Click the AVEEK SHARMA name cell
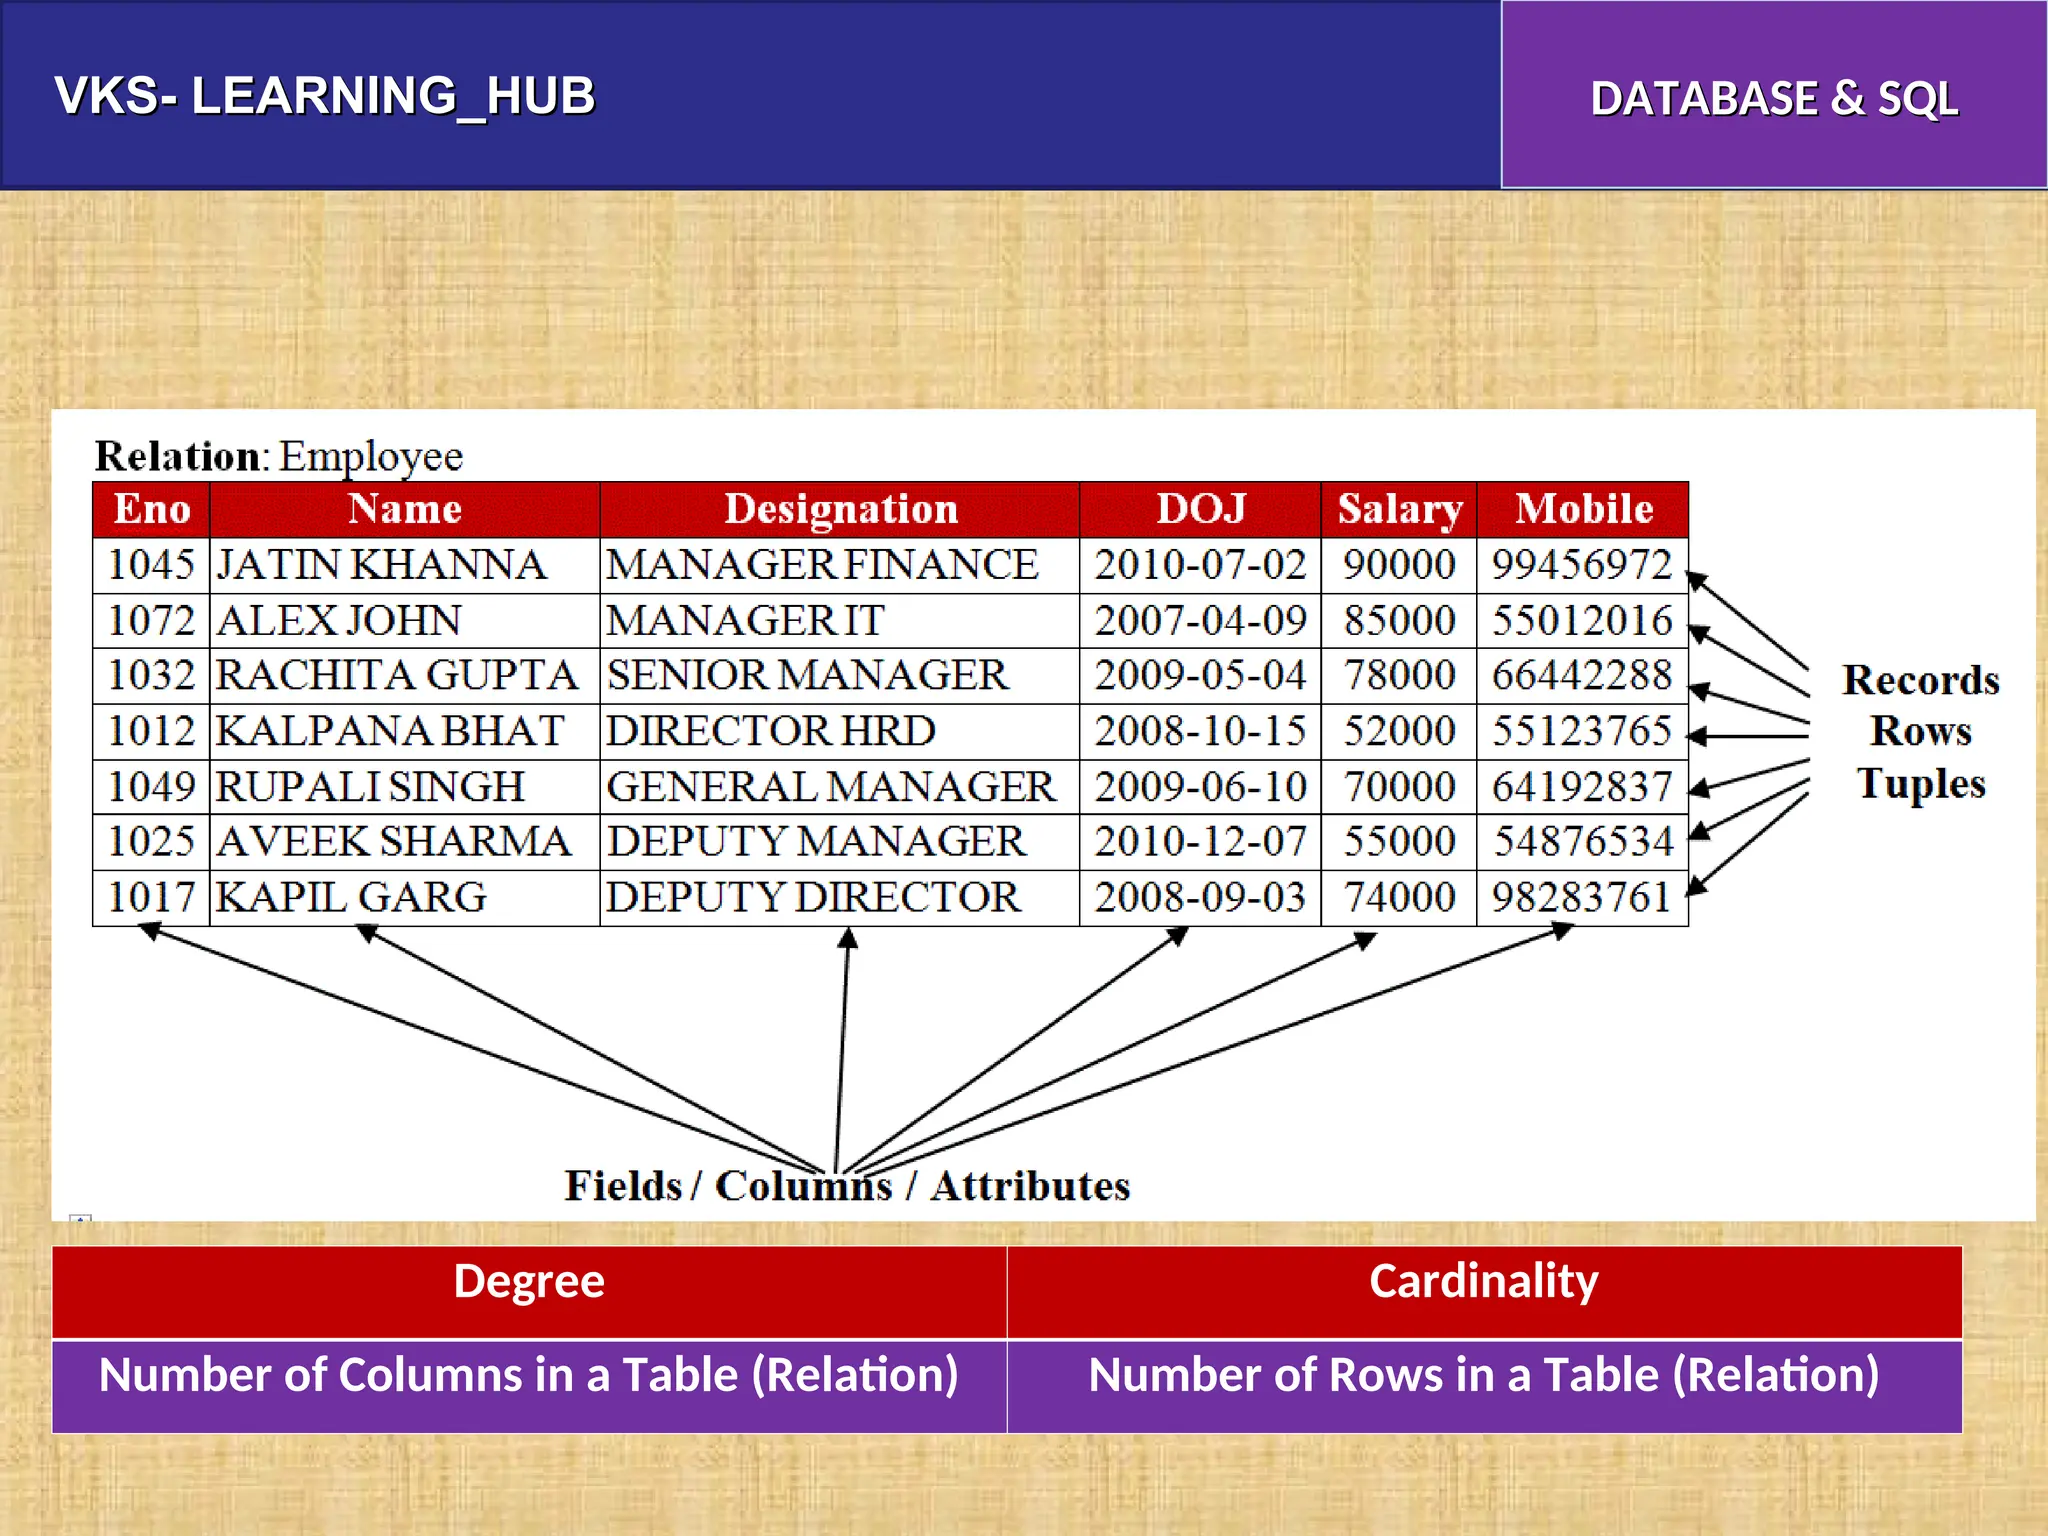 click(x=405, y=842)
